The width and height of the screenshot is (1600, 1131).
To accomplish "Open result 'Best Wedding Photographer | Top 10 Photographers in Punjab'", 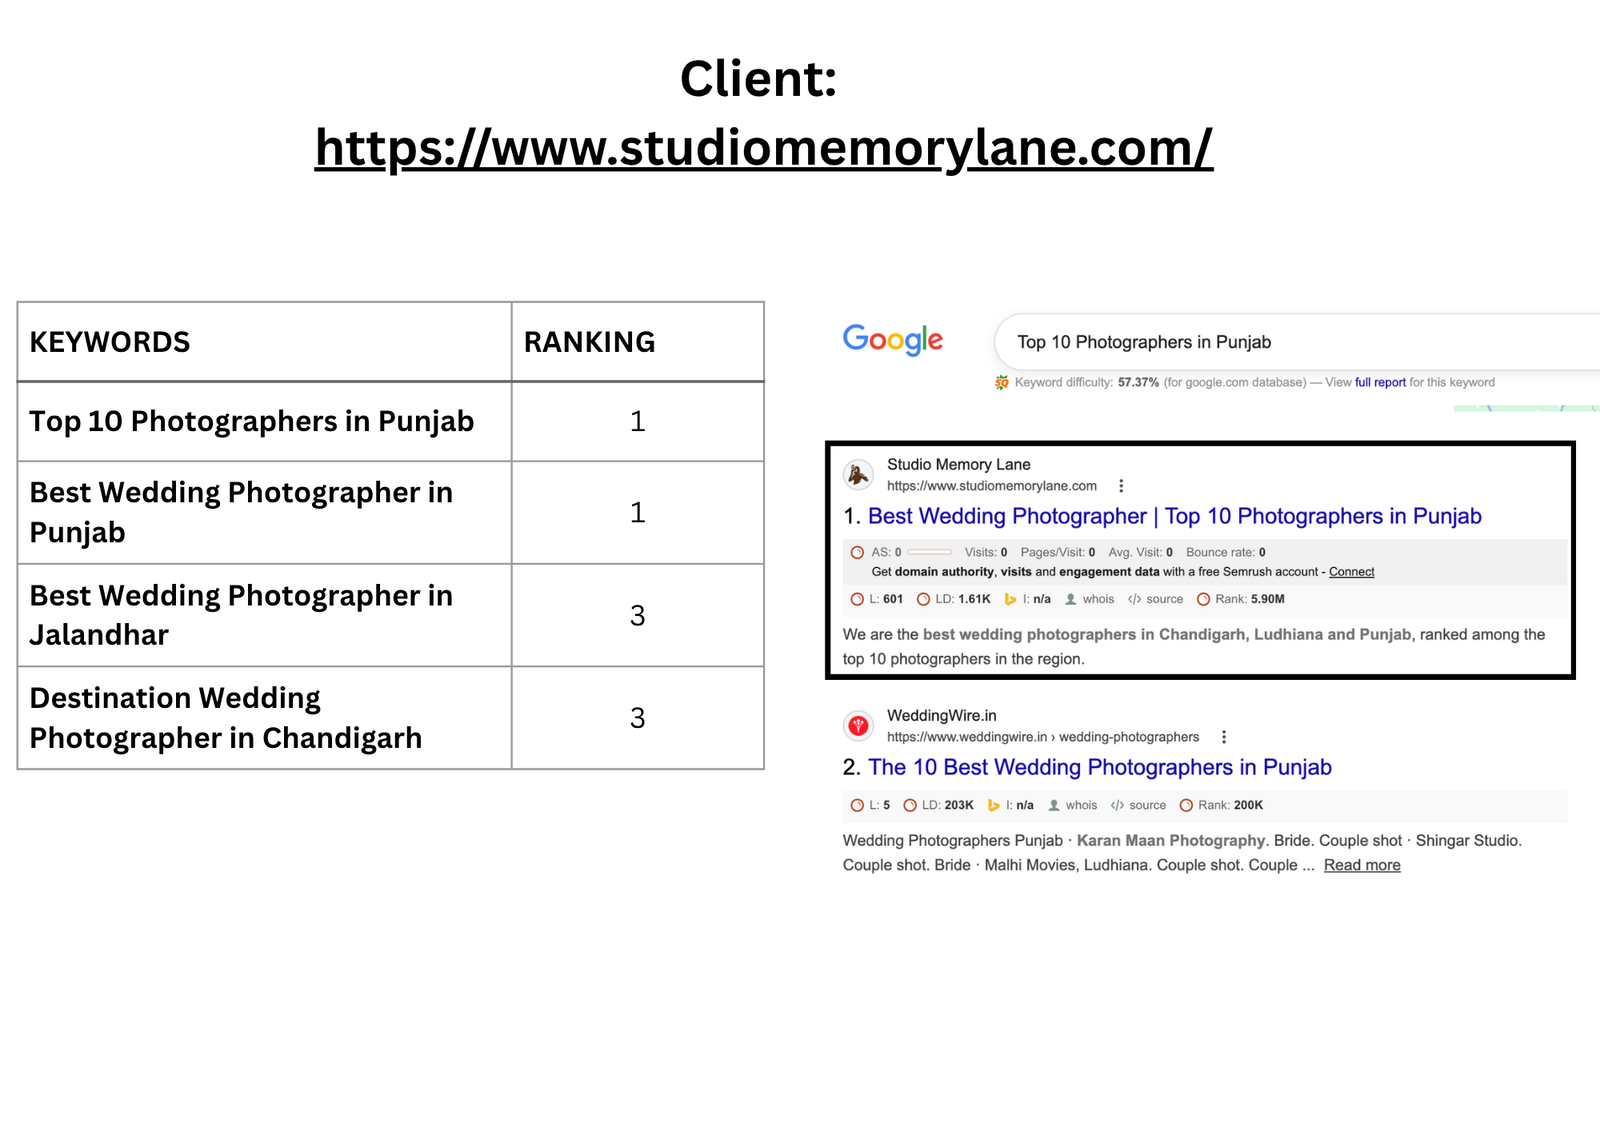I will pos(1174,516).
